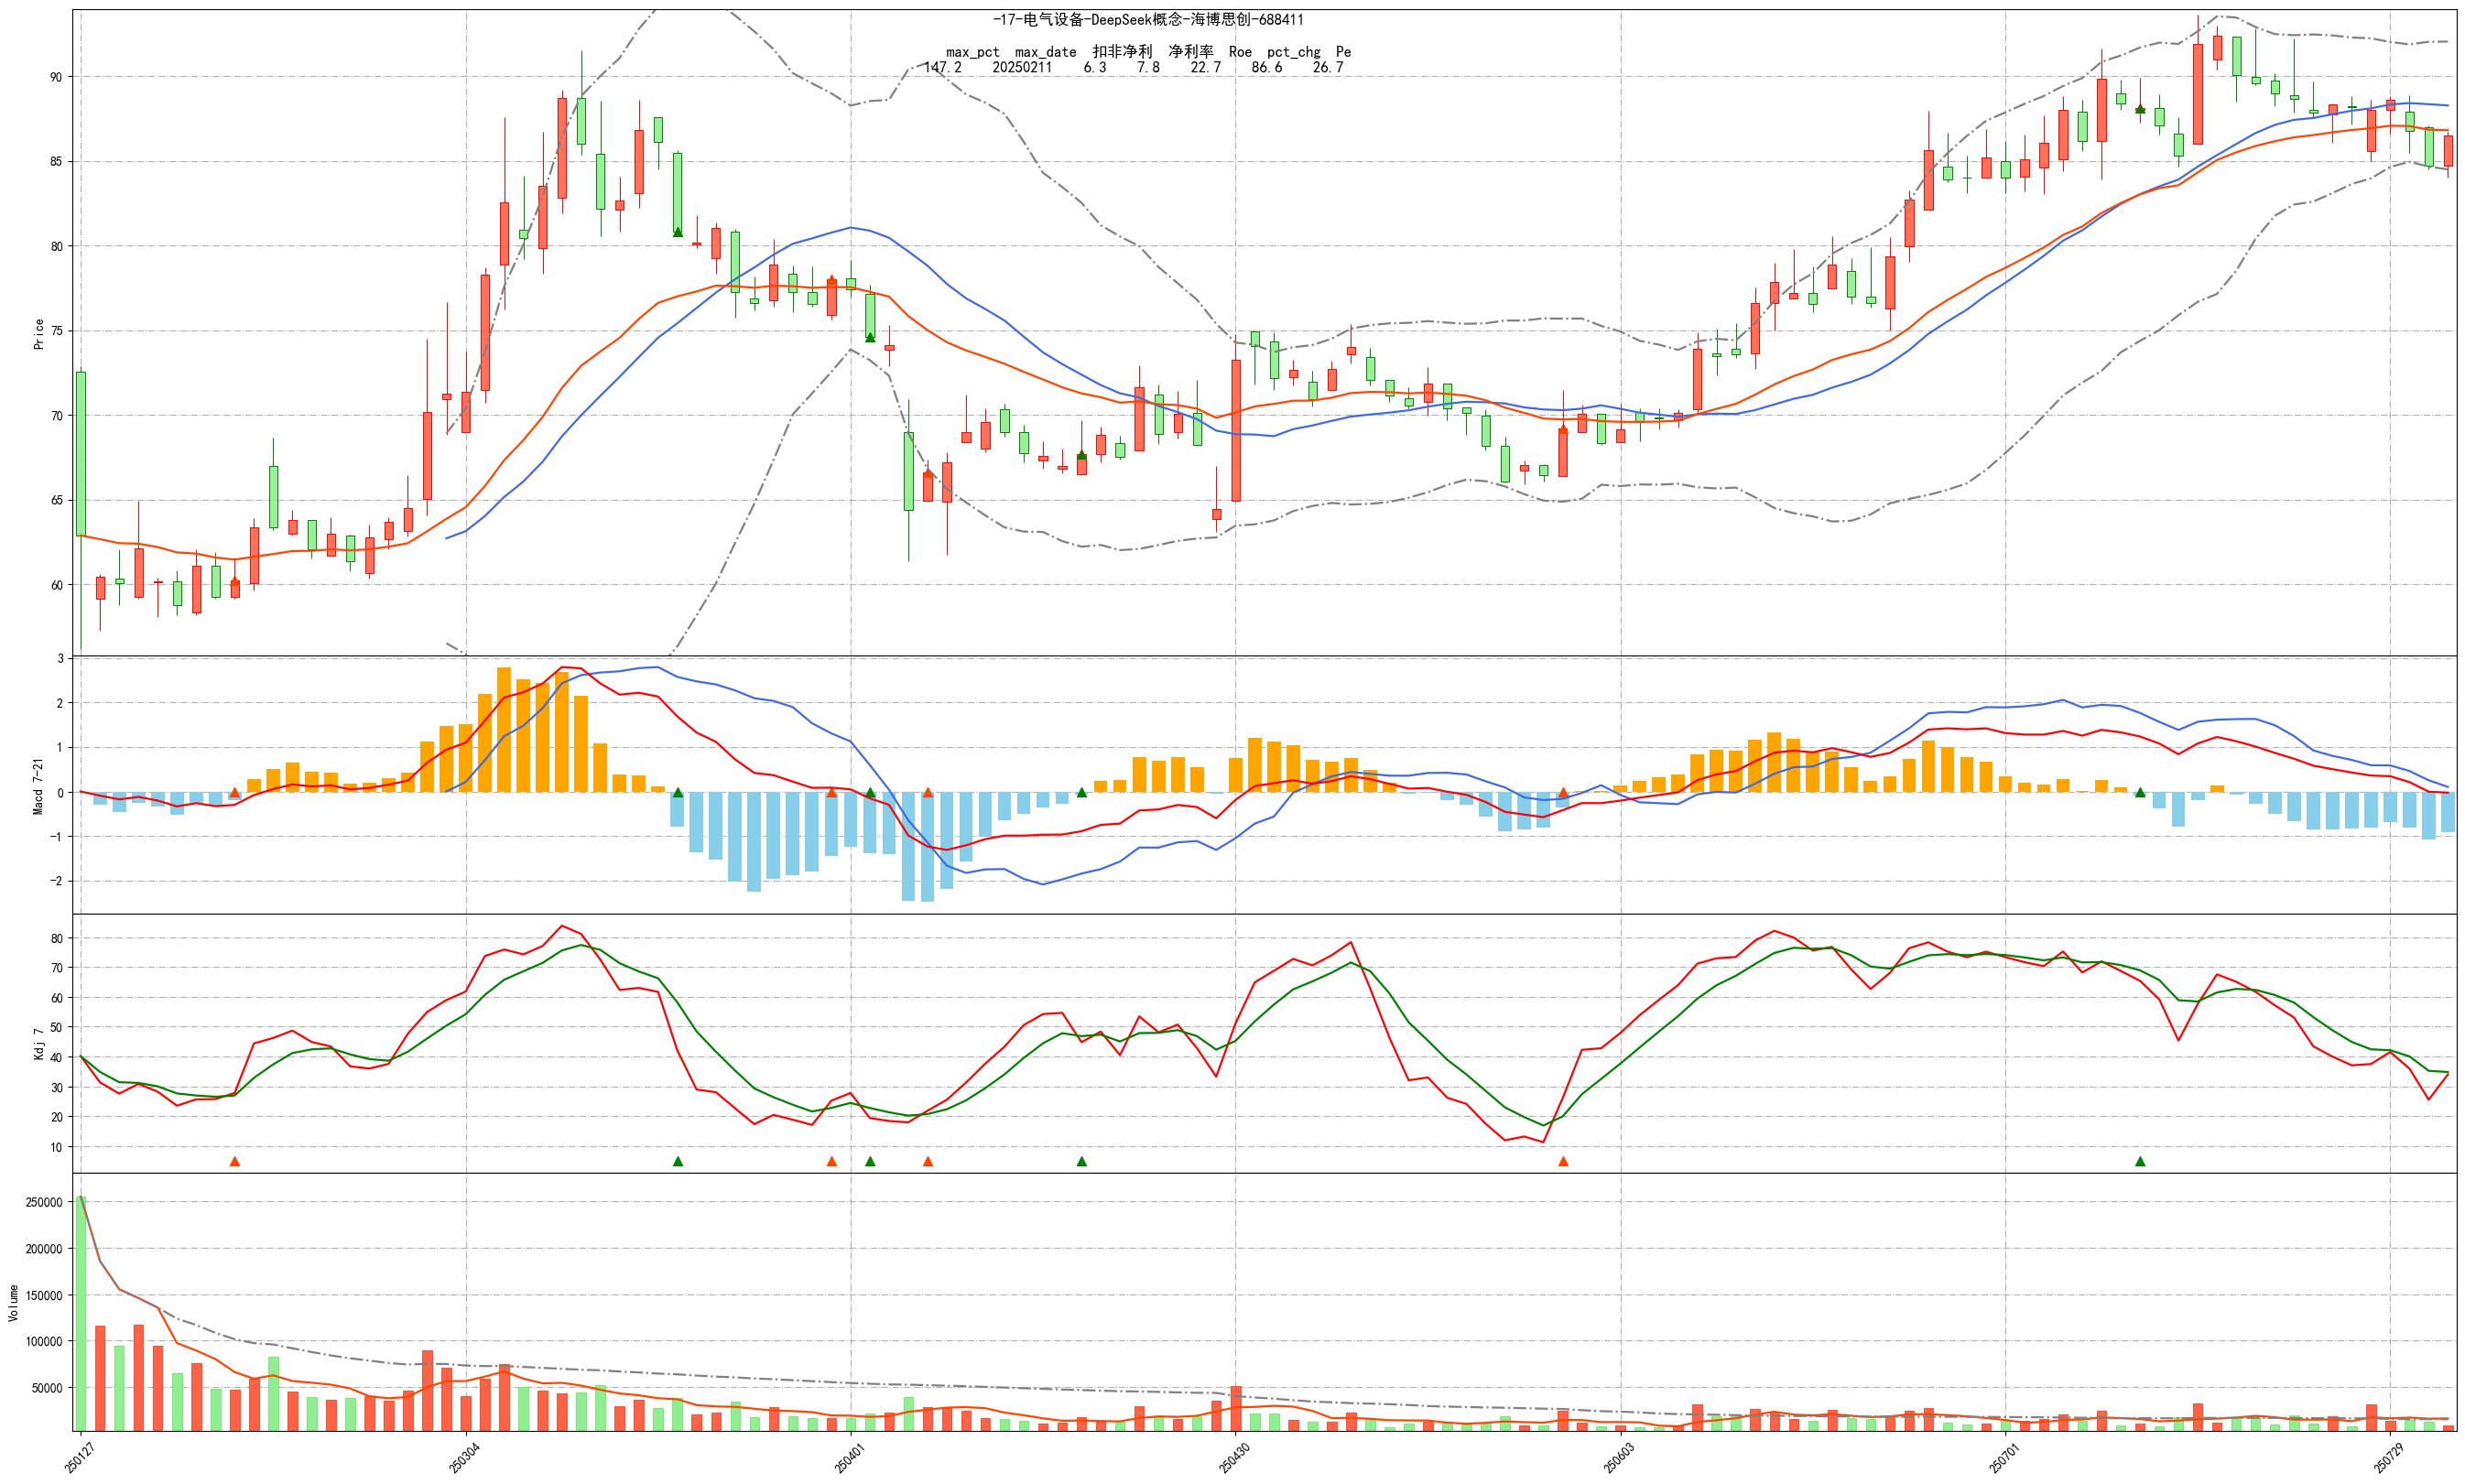Viewport: 2465px width, 1484px height.
Task: Click the max_pct value 147.2
Action: [943, 68]
